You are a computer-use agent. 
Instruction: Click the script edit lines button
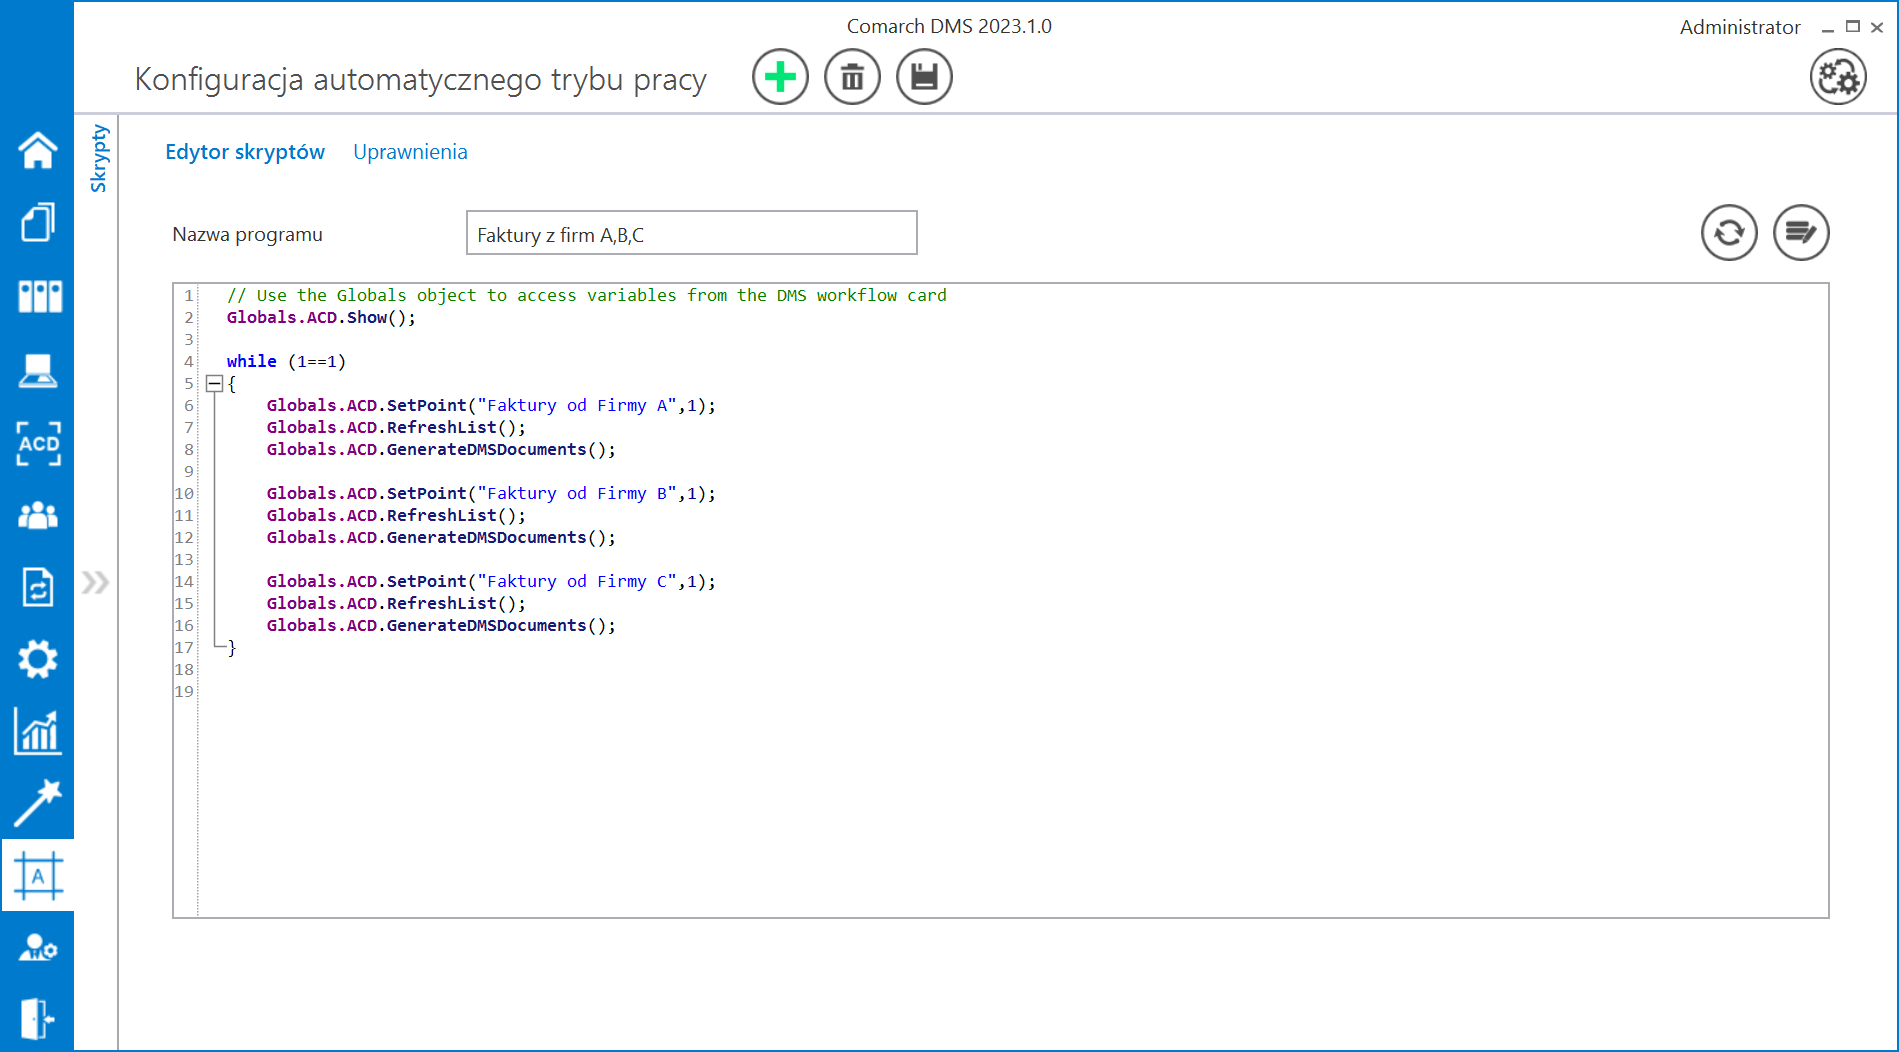pos(1801,233)
